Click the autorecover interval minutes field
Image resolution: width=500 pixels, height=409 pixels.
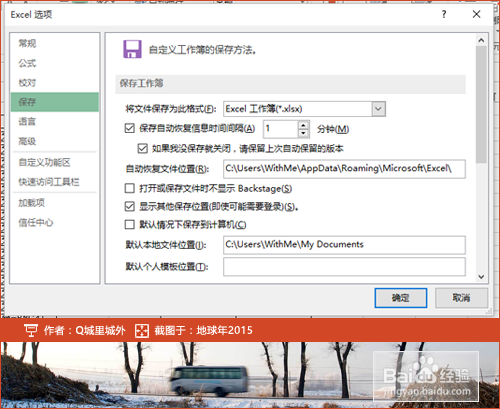point(281,129)
